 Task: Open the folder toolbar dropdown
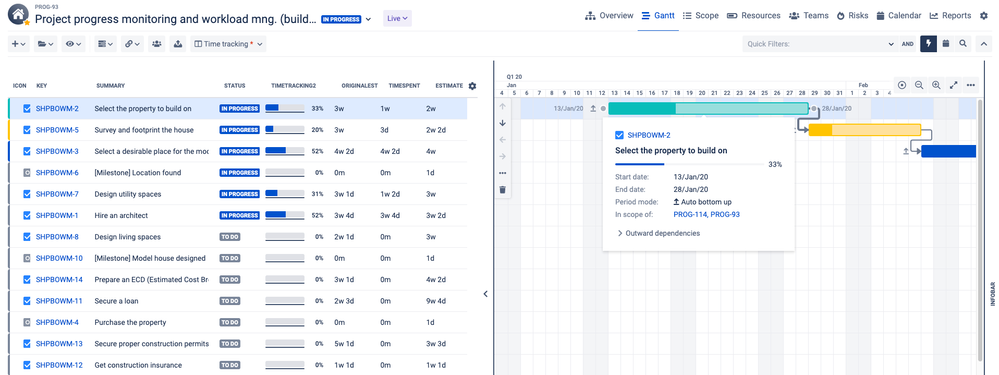[46, 44]
